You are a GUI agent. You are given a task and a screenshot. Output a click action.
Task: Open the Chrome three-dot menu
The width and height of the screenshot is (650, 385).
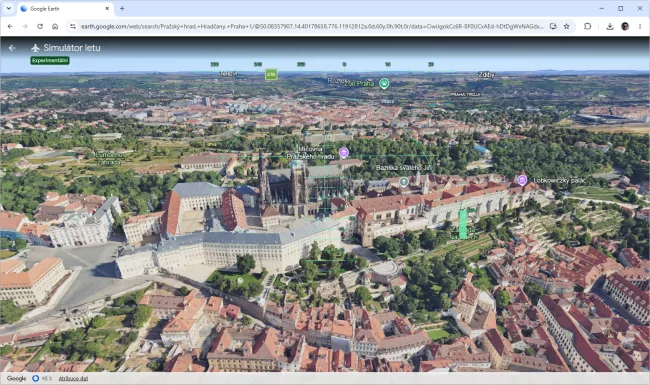pos(640,26)
